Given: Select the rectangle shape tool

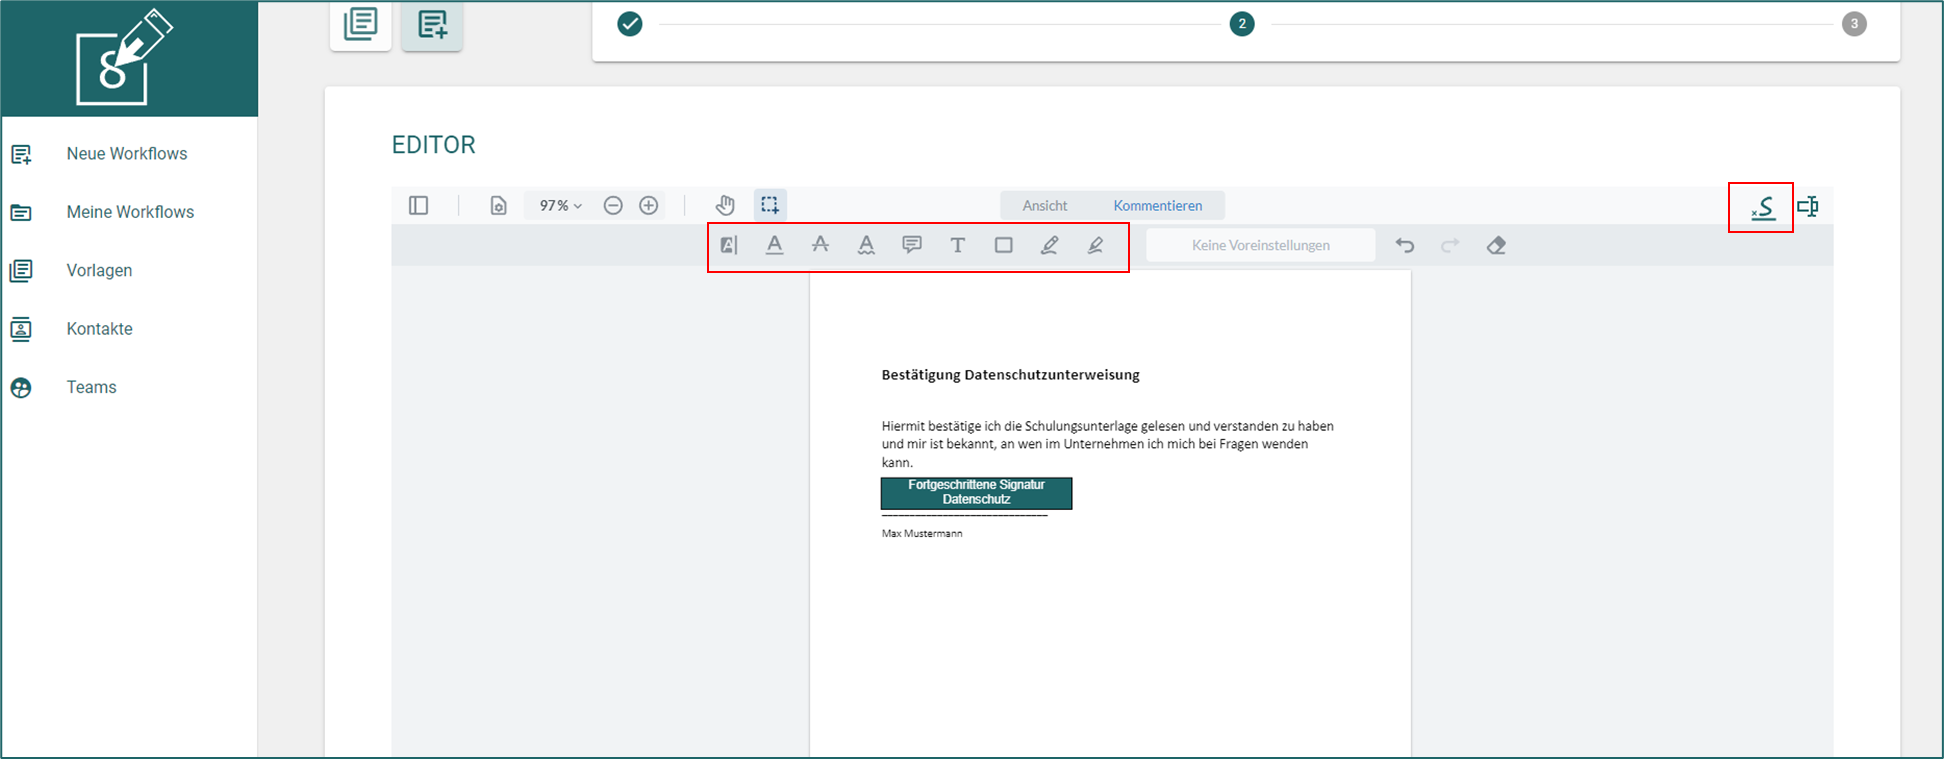Looking at the screenshot, I should pos(1004,245).
